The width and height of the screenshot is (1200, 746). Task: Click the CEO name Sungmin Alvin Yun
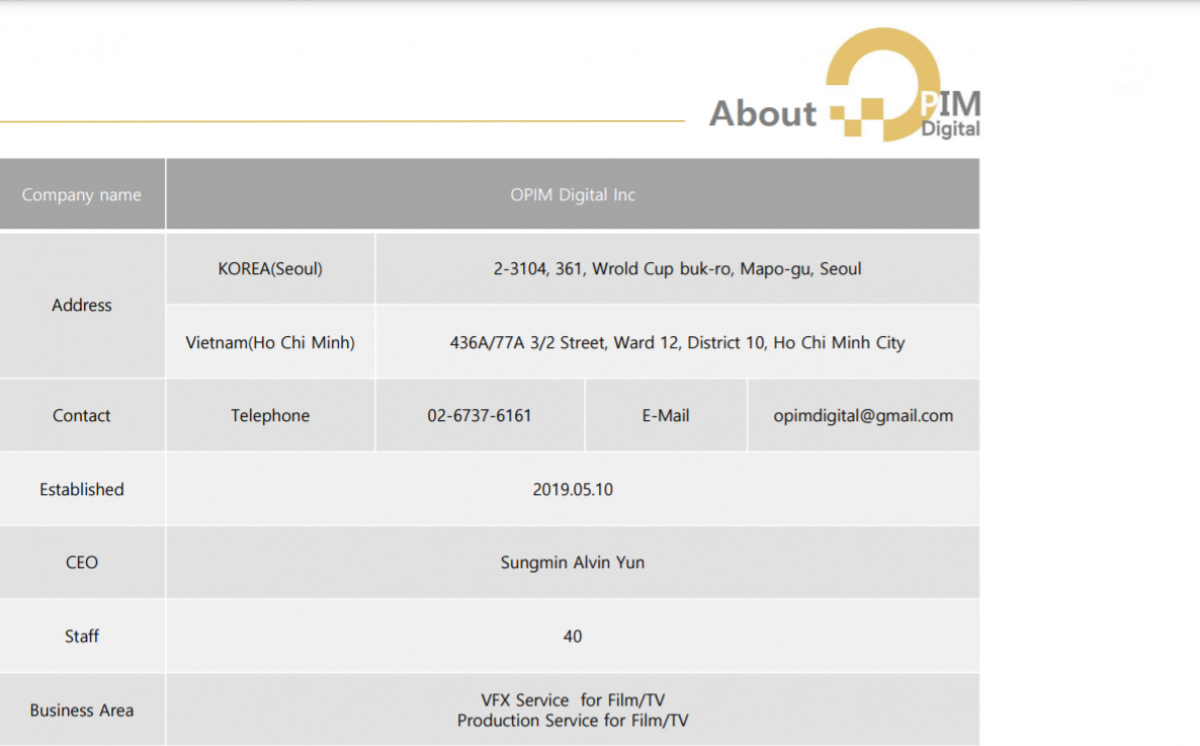[x=572, y=562]
